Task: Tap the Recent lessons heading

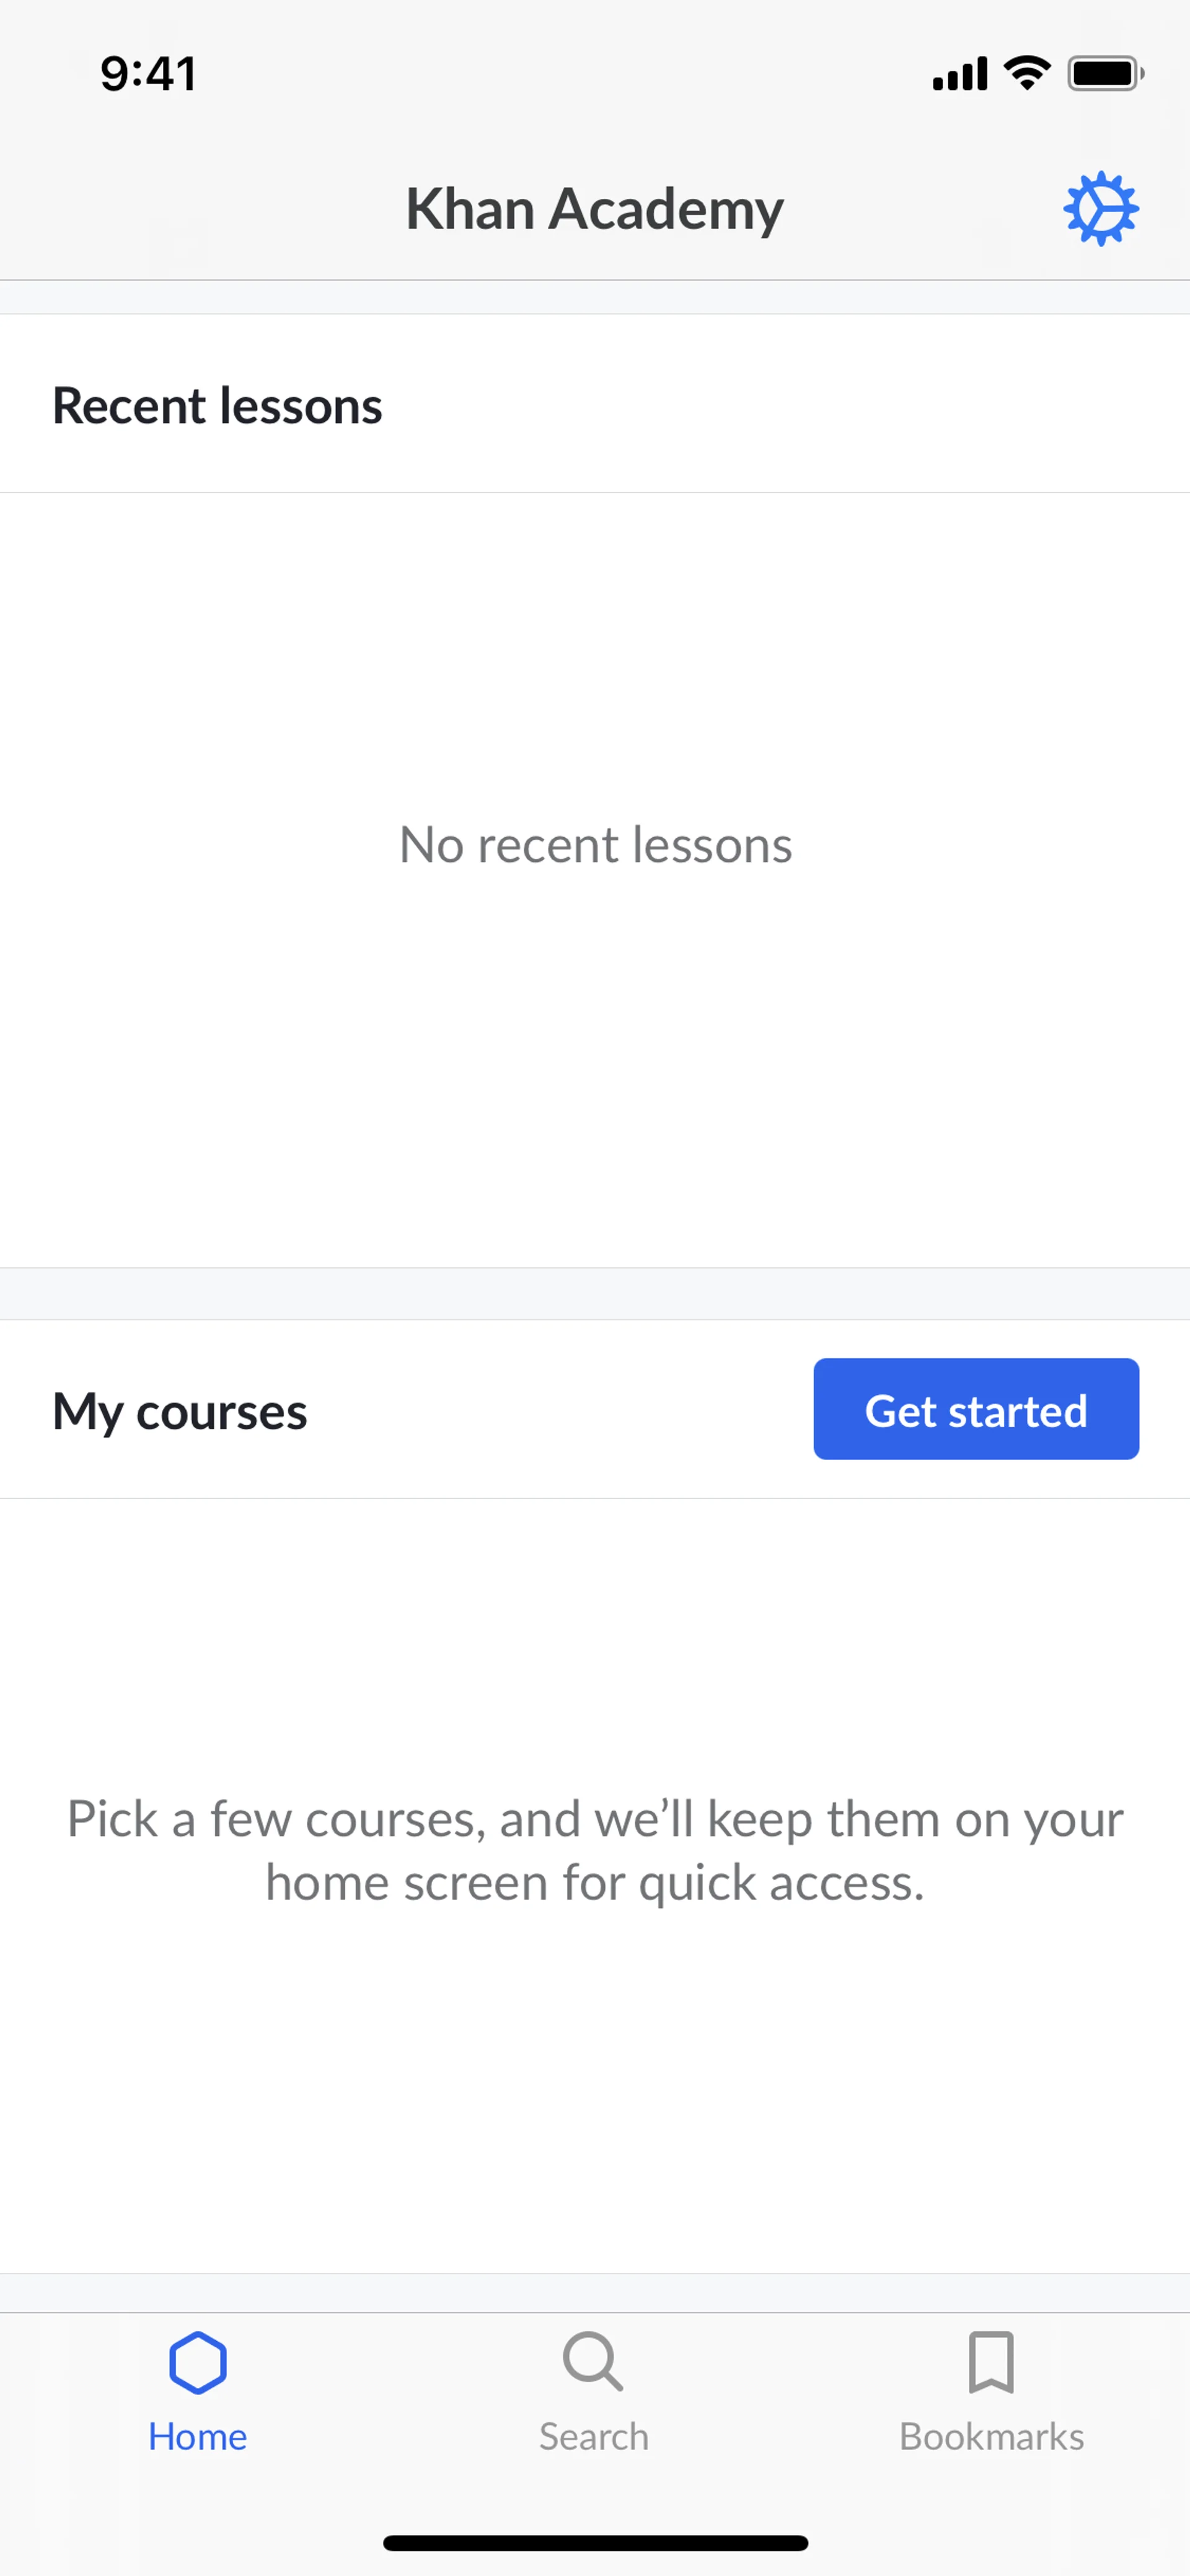Action: click(x=217, y=405)
